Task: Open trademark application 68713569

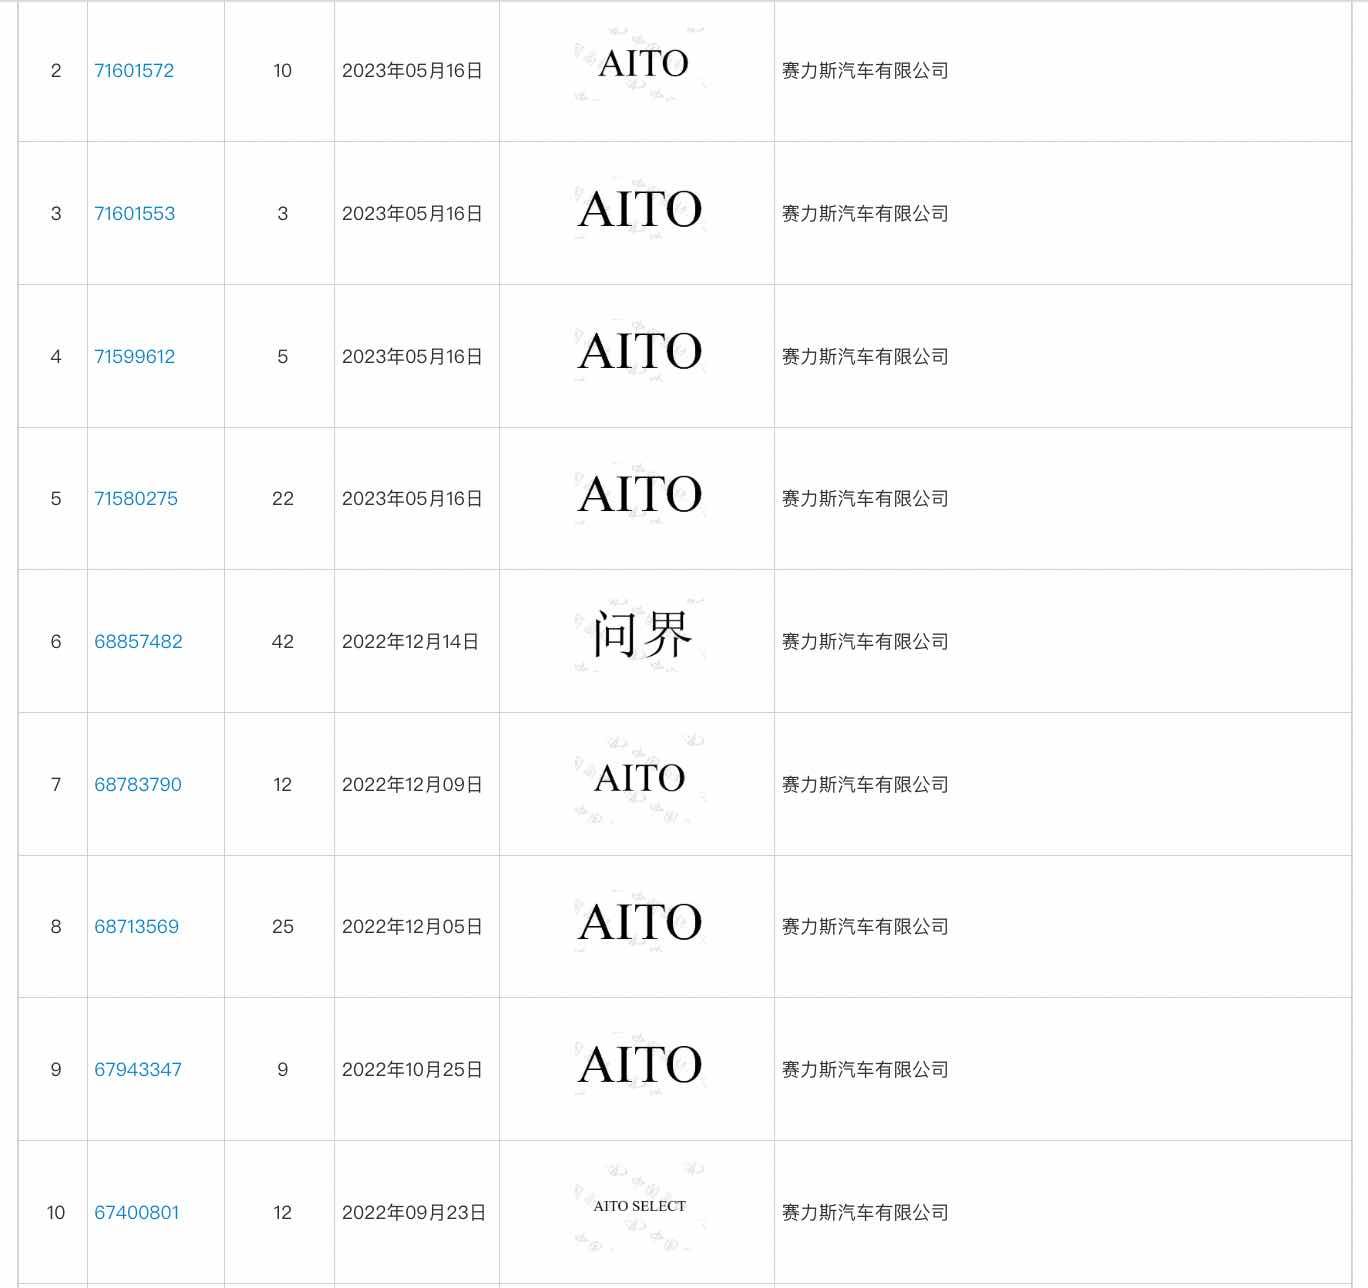Action: point(136,927)
